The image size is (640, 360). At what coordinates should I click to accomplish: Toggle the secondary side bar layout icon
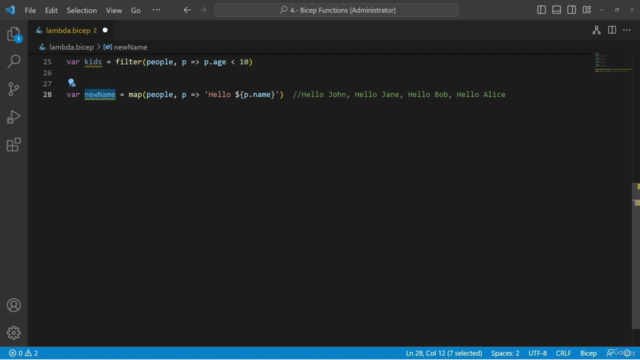click(x=571, y=10)
